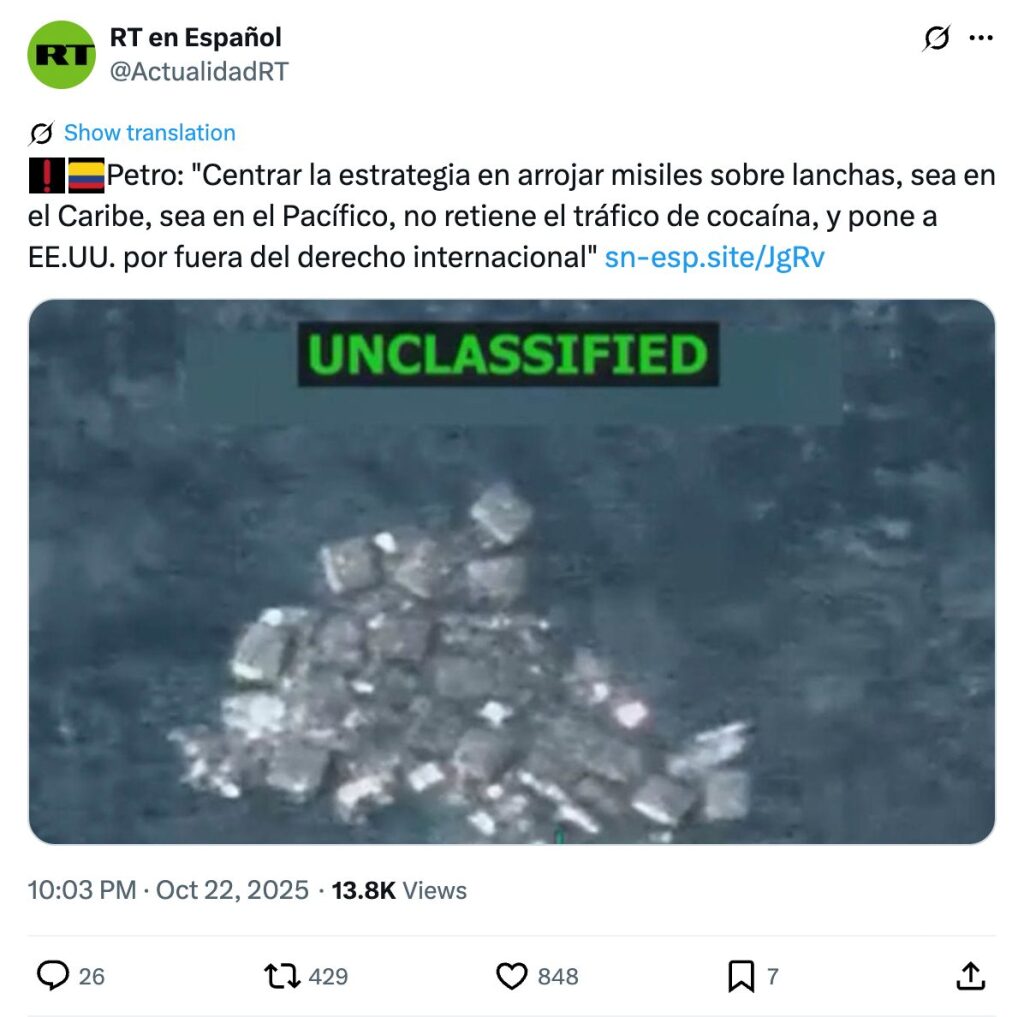The width and height of the screenshot is (1024, 1017).
Task: Repost using the retweet arrows icon
Action: click(x=282, y=976)
